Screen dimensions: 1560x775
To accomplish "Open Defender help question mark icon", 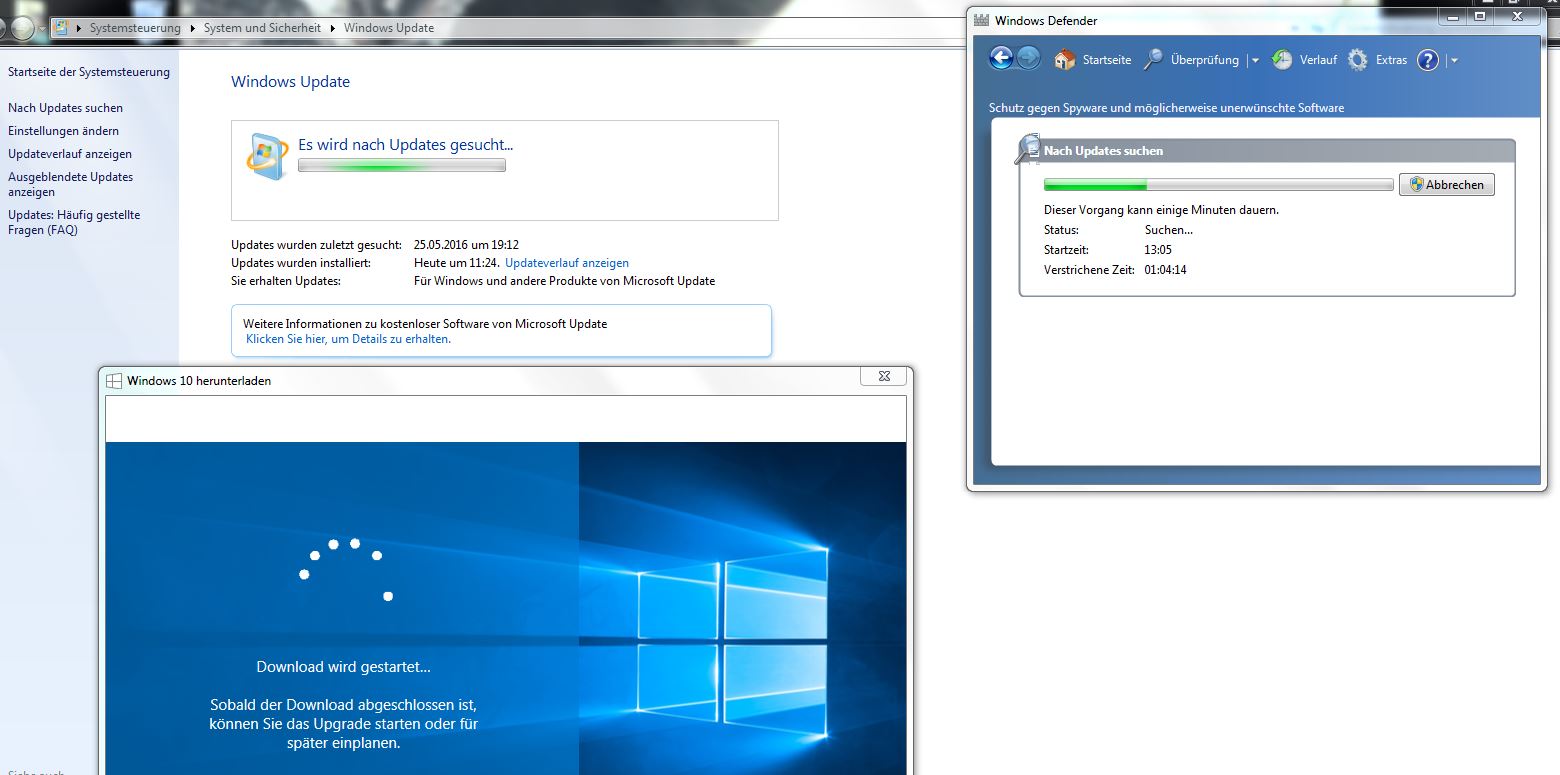I will (1428, 60).
